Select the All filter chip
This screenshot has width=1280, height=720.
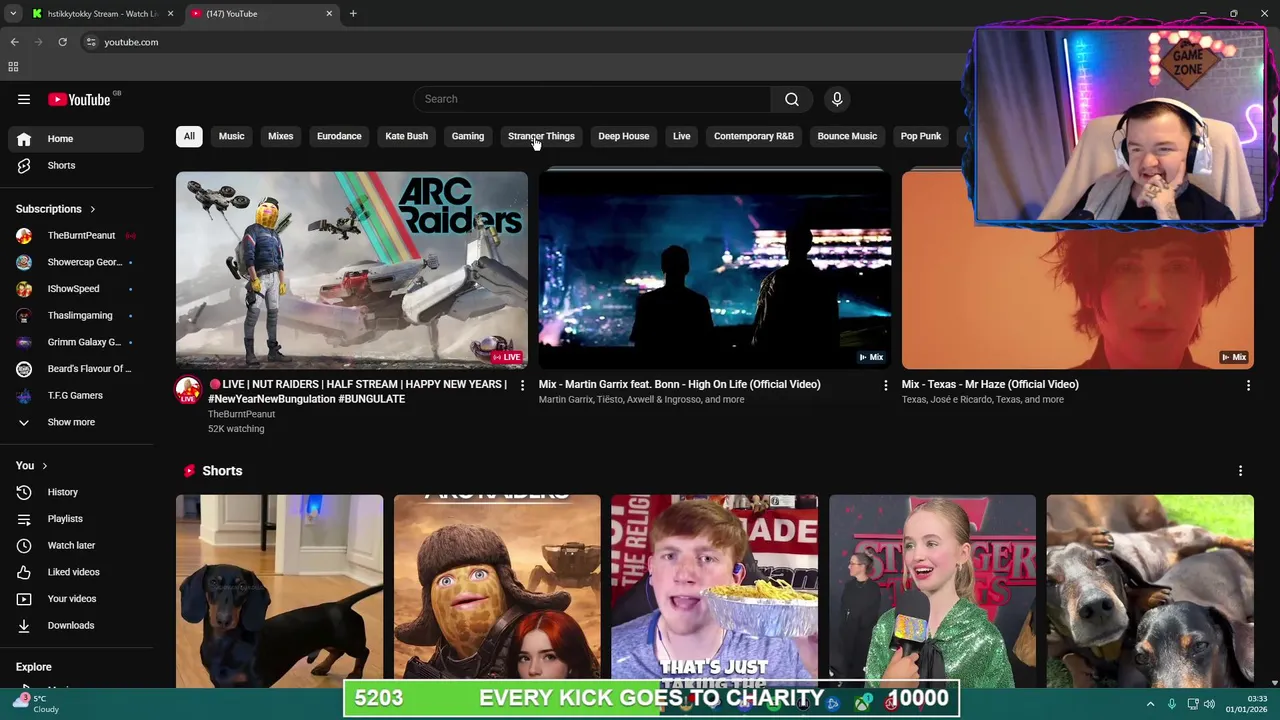pyautogui.click(x=189, y=136)
